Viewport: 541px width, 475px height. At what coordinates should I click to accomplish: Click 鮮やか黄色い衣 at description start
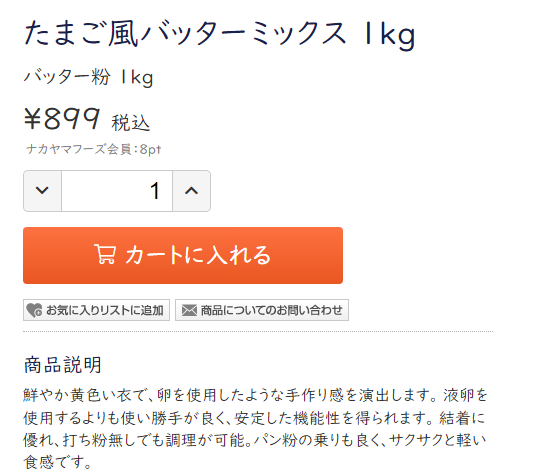pos(77,395)
